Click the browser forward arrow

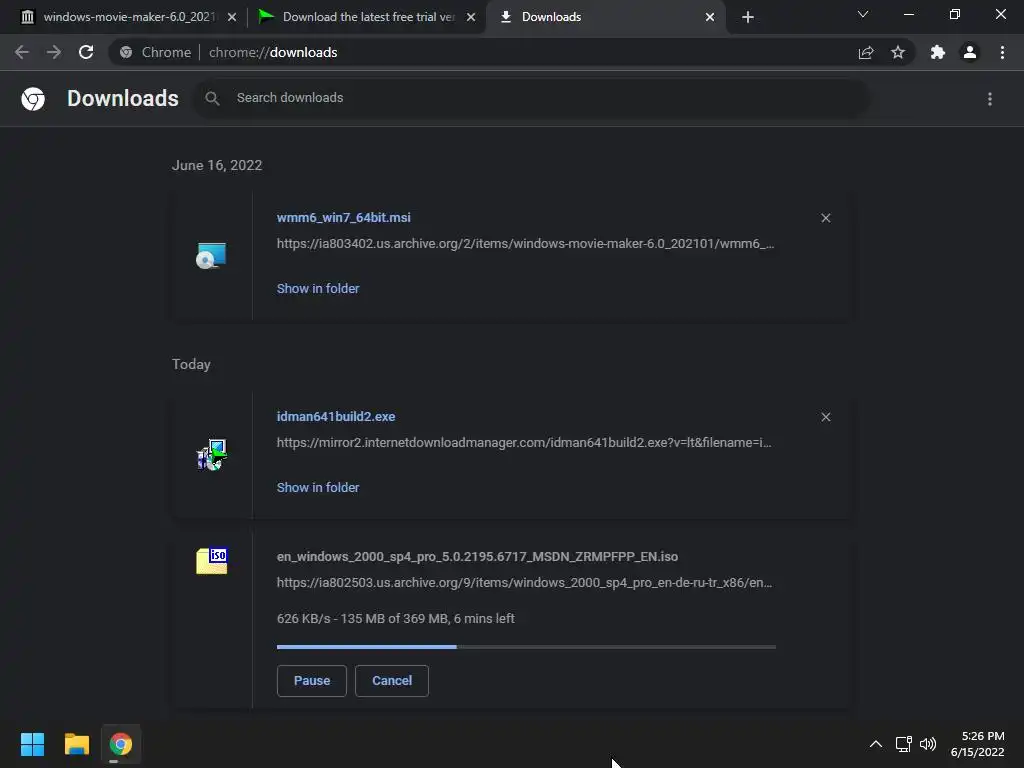point(54,52)
